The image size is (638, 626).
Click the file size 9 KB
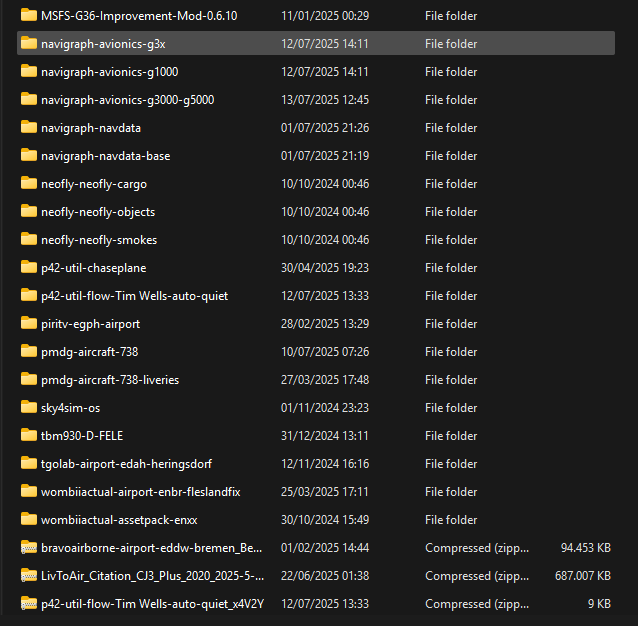(599, 604)
